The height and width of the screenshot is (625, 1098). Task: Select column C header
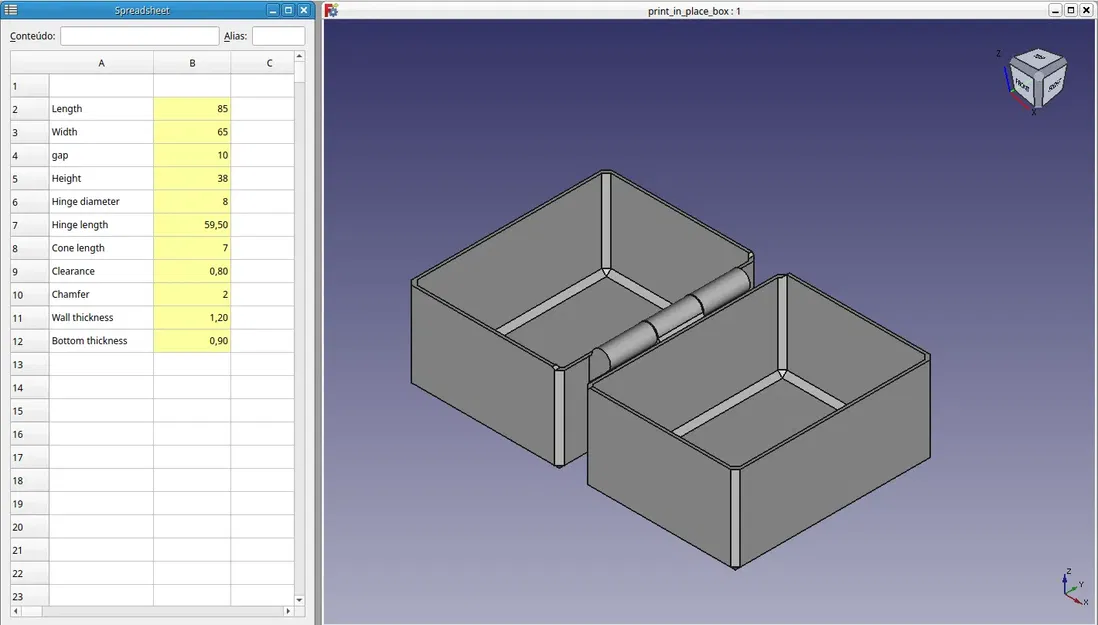[263, 63]
